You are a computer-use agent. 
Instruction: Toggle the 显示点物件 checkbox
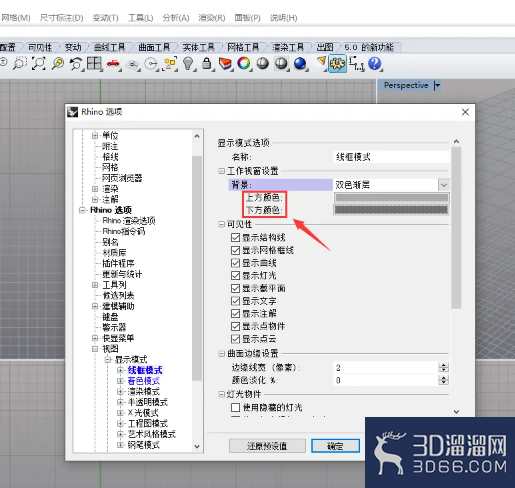[x=235, y=326]
